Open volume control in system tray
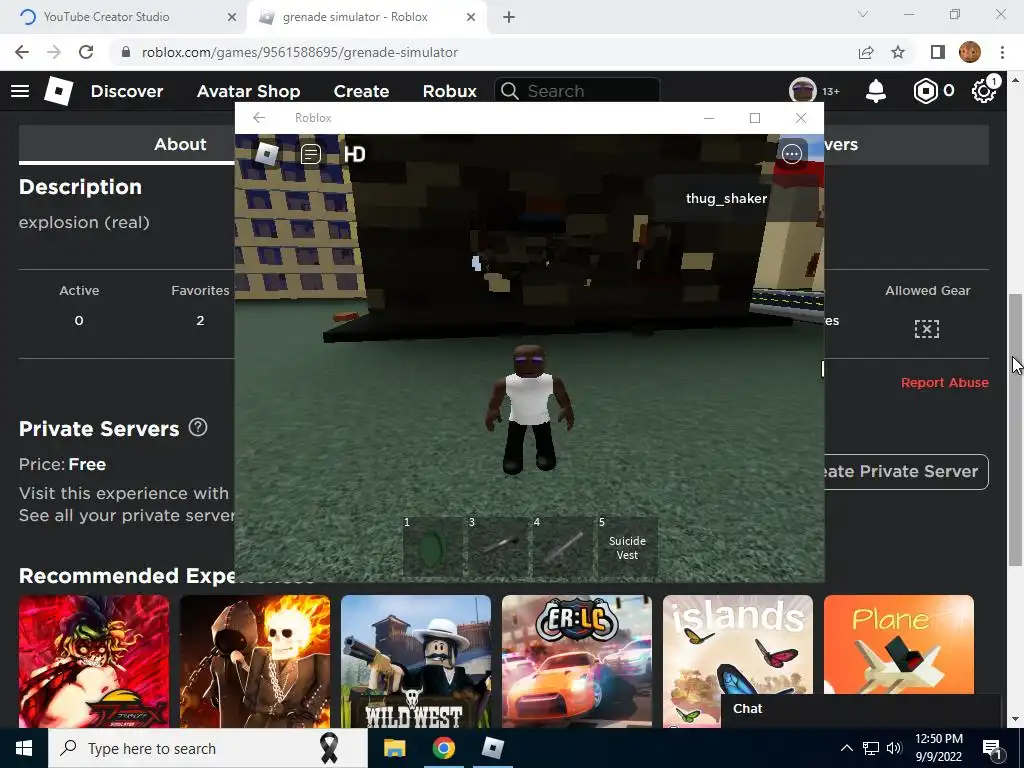The width and height of the screenshot is (1024, 768). coord(894,748)
